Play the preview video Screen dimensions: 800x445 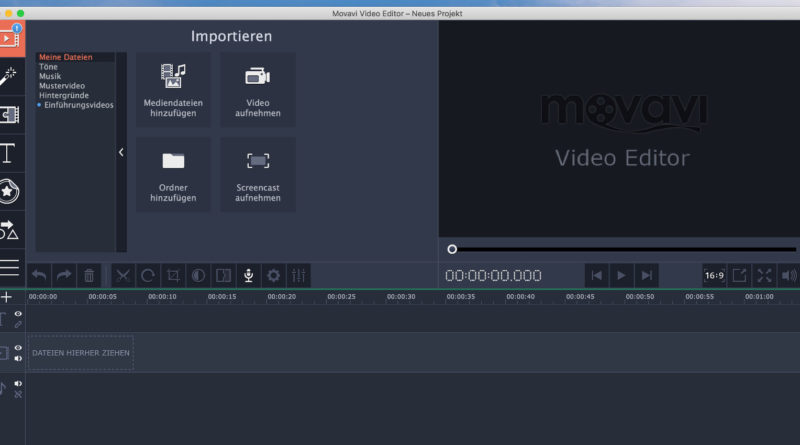tap(621, 276)
